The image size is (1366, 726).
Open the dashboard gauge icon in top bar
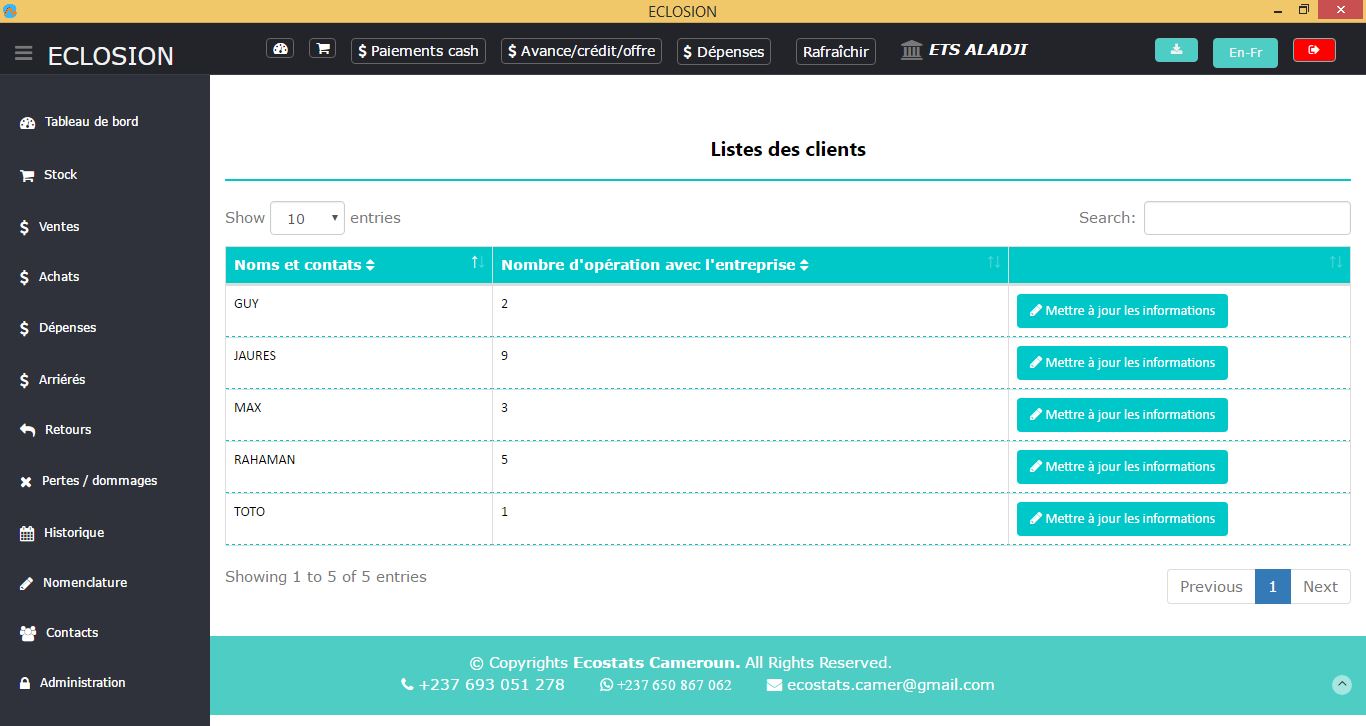pos(280,49)
